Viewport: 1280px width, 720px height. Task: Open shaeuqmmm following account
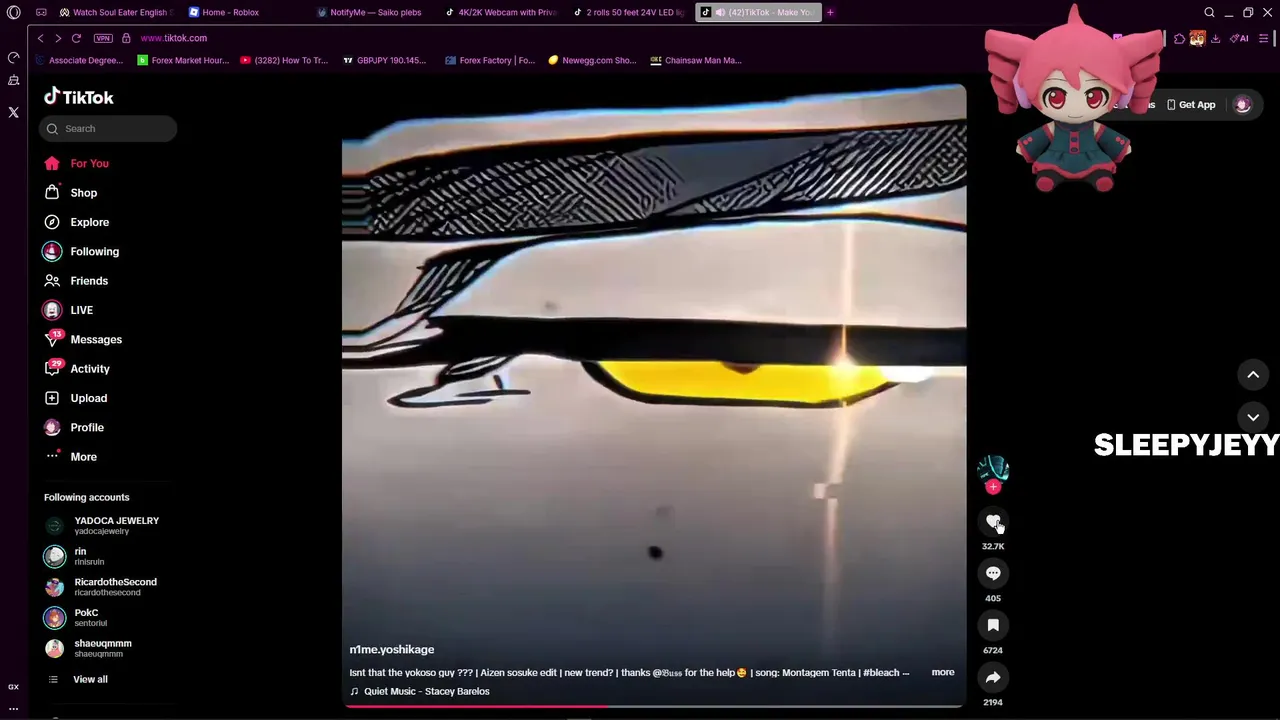pos(88,648)
